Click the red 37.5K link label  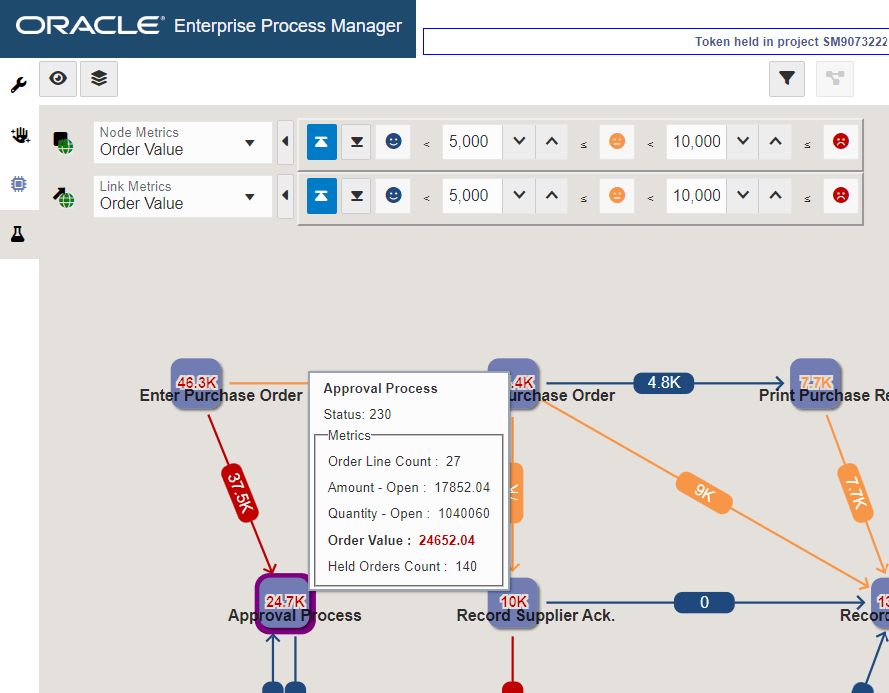point(240,492)
